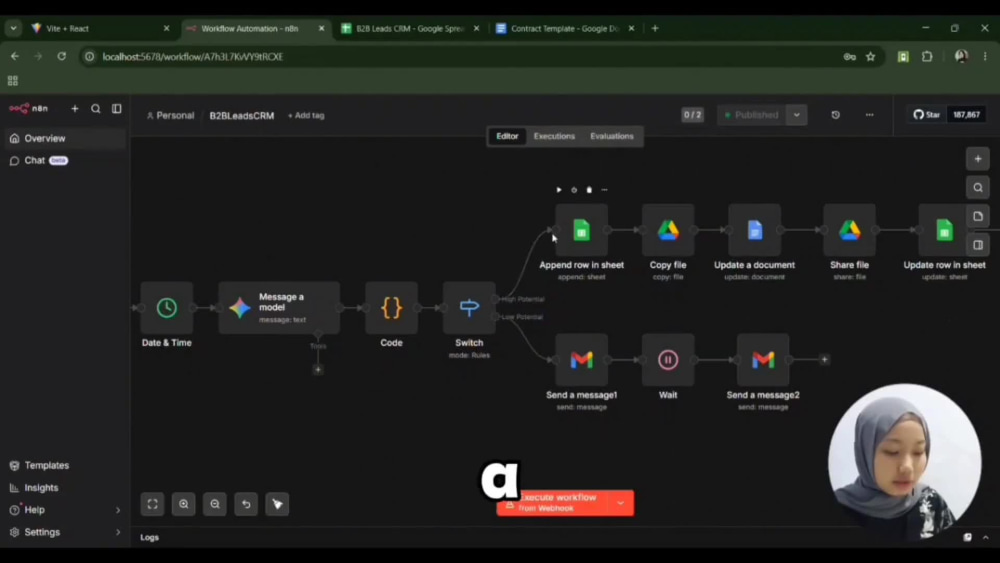Switch to B2B Leads CRM spreadsheet tab

[x=410, y=28]
